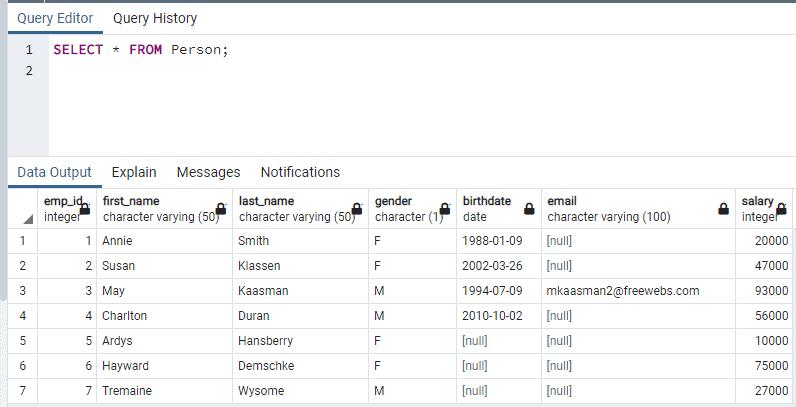The image size is (796, 407).
Task: Click the lock icon on salary column
Action: point(783,209)
